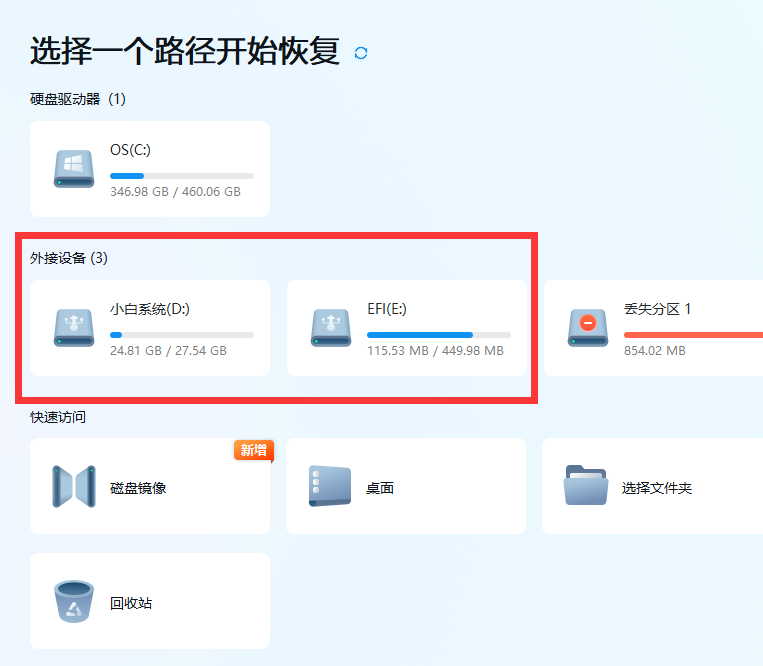This screenshot has width=763, height=666.
Task: Click the refresh icon beside the title
Action: coord(361,53)
